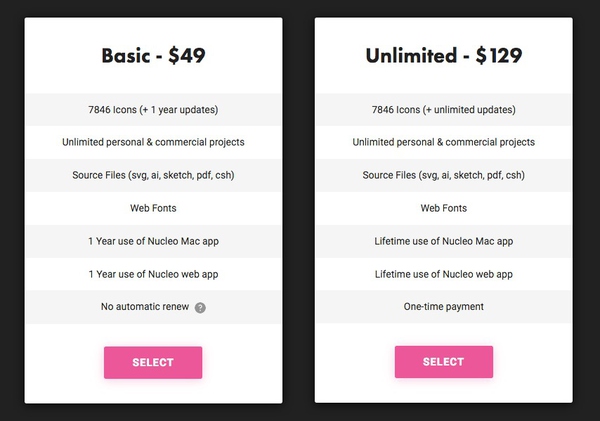
Task: Select the Basic $49 plan button
Action: [x=153, y=362]
